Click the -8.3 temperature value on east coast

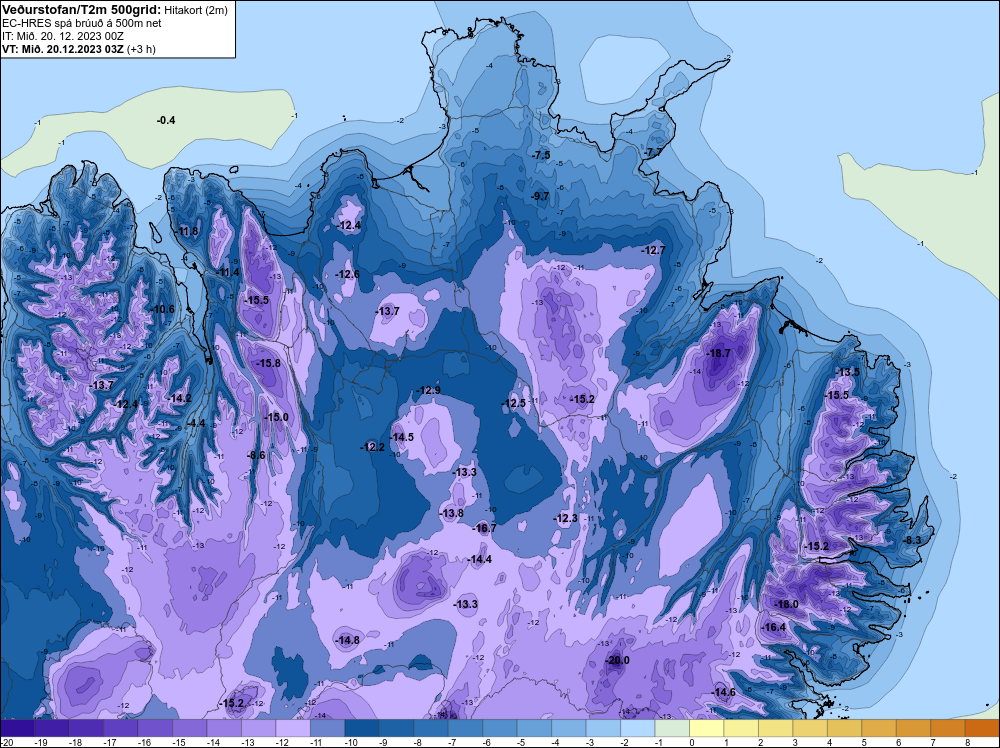pos(913,540)
